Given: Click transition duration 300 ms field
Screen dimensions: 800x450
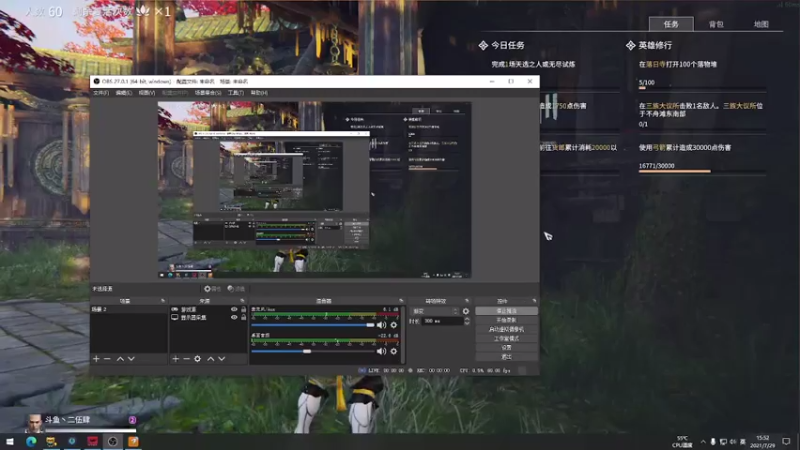Looking at the screenshot, I should point(442,321).
